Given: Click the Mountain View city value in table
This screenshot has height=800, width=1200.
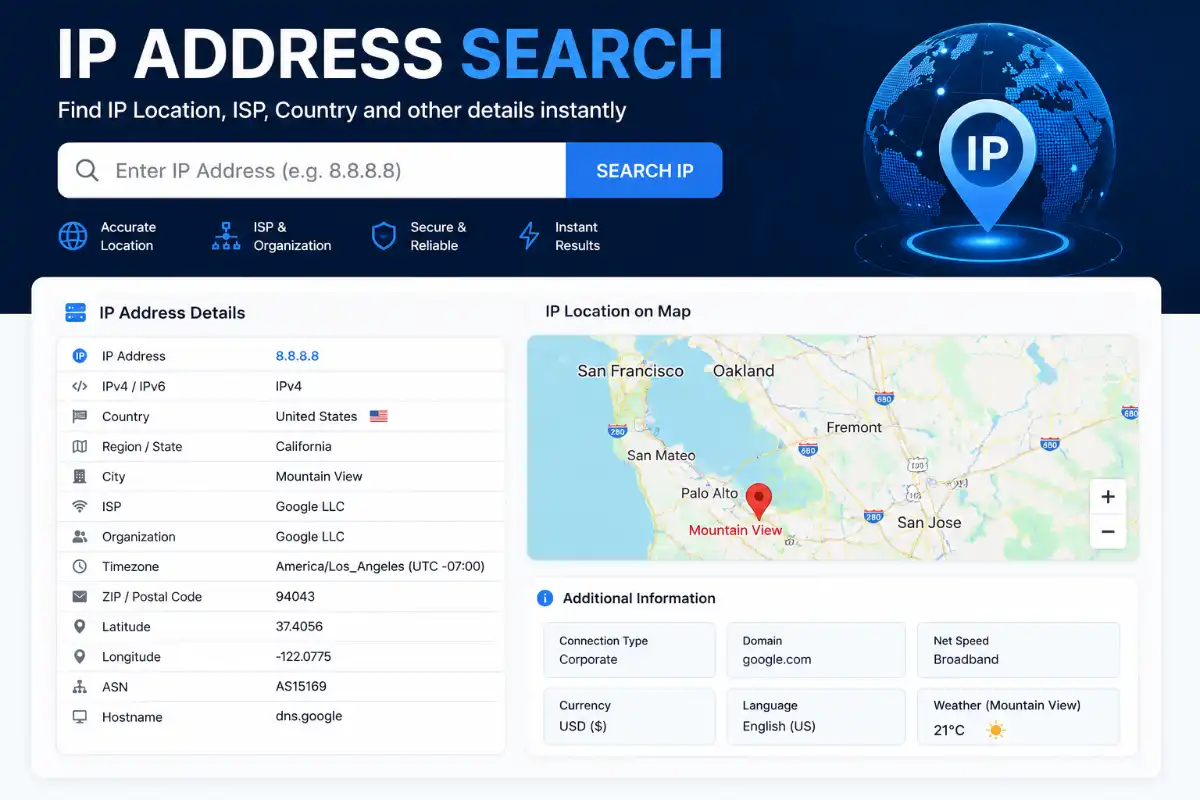Looking at the screenshot, I should (319, 476).
